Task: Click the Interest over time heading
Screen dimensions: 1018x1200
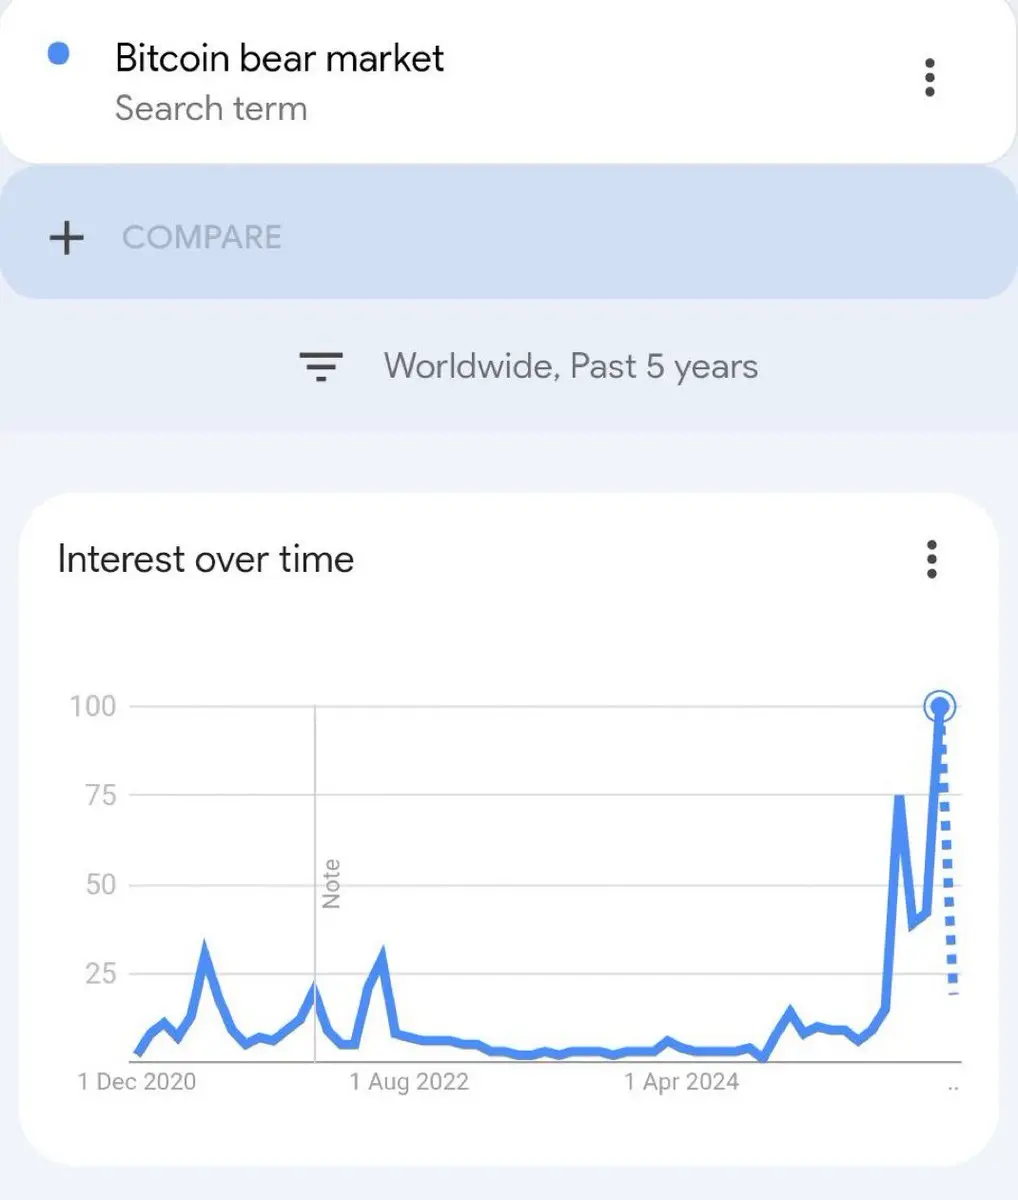Action: pos(206,559)
